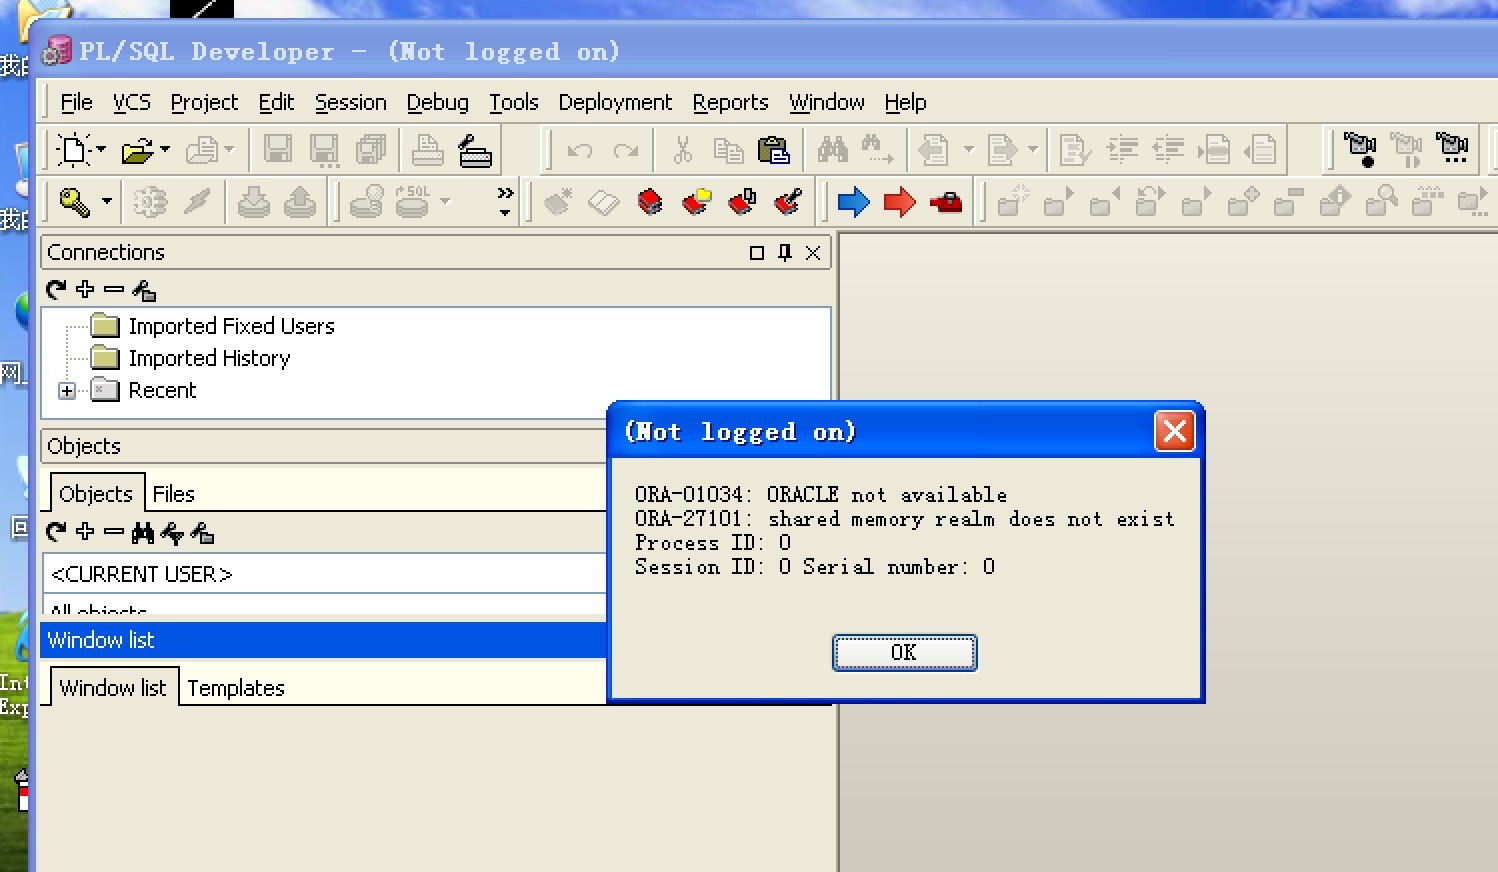The height and width of the screenshot is (872, 1498).
Task: Click the ORA-01034 error message text
Action: (x=820, y=495)
